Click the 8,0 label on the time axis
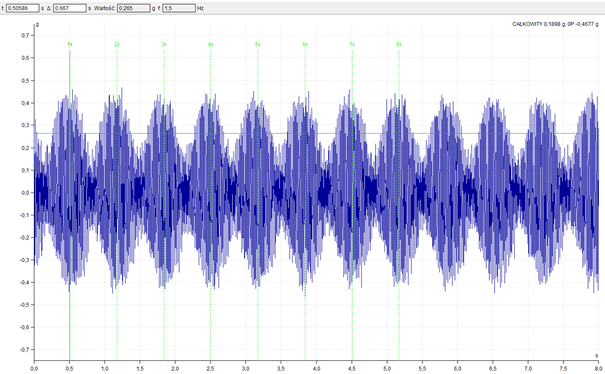This screenshot has height=374, width=605. (x=598, y=369)
